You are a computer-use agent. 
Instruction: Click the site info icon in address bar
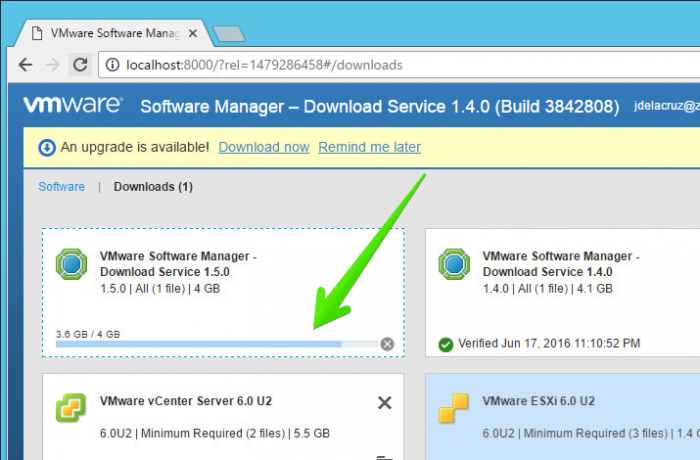(112, 65)
